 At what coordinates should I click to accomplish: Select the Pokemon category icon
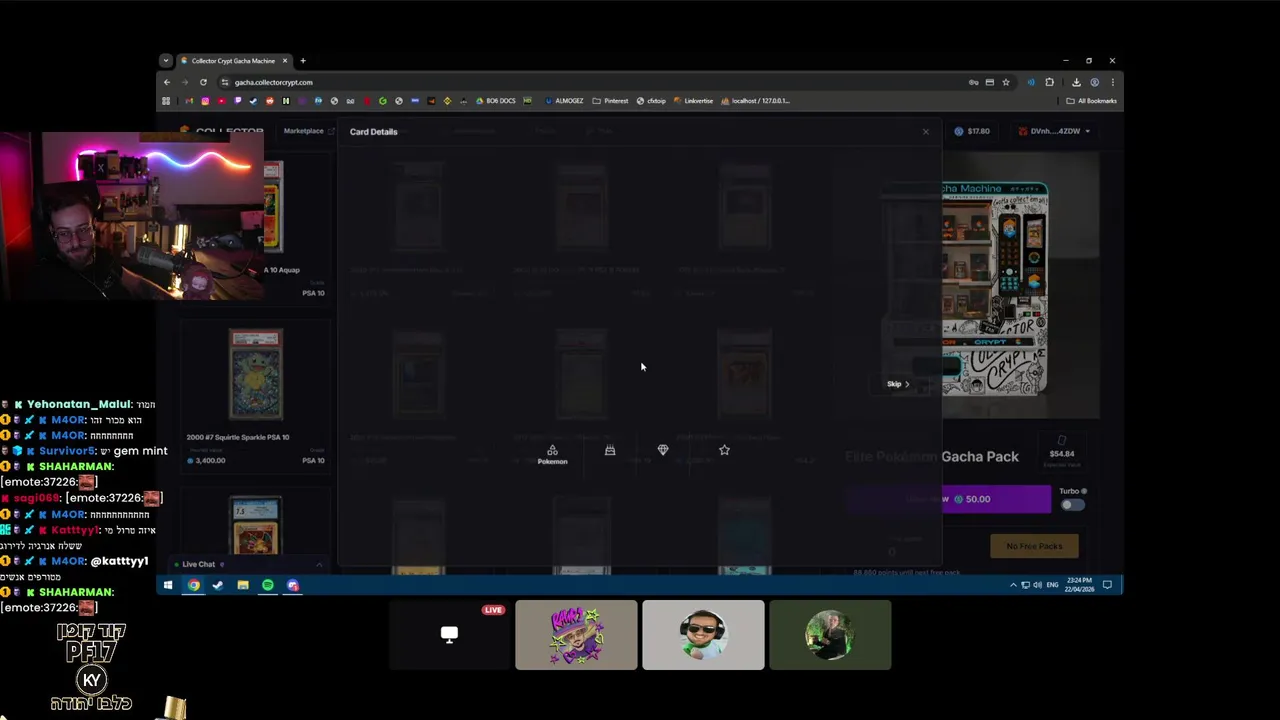(552, 454)
